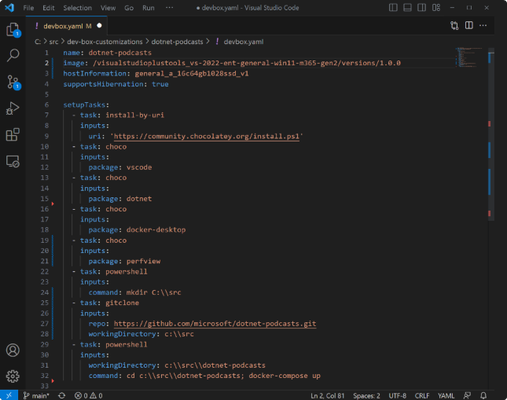Change indentation via 'Spaces: 2'
The image size is (507, 400).
coord(366,395)
